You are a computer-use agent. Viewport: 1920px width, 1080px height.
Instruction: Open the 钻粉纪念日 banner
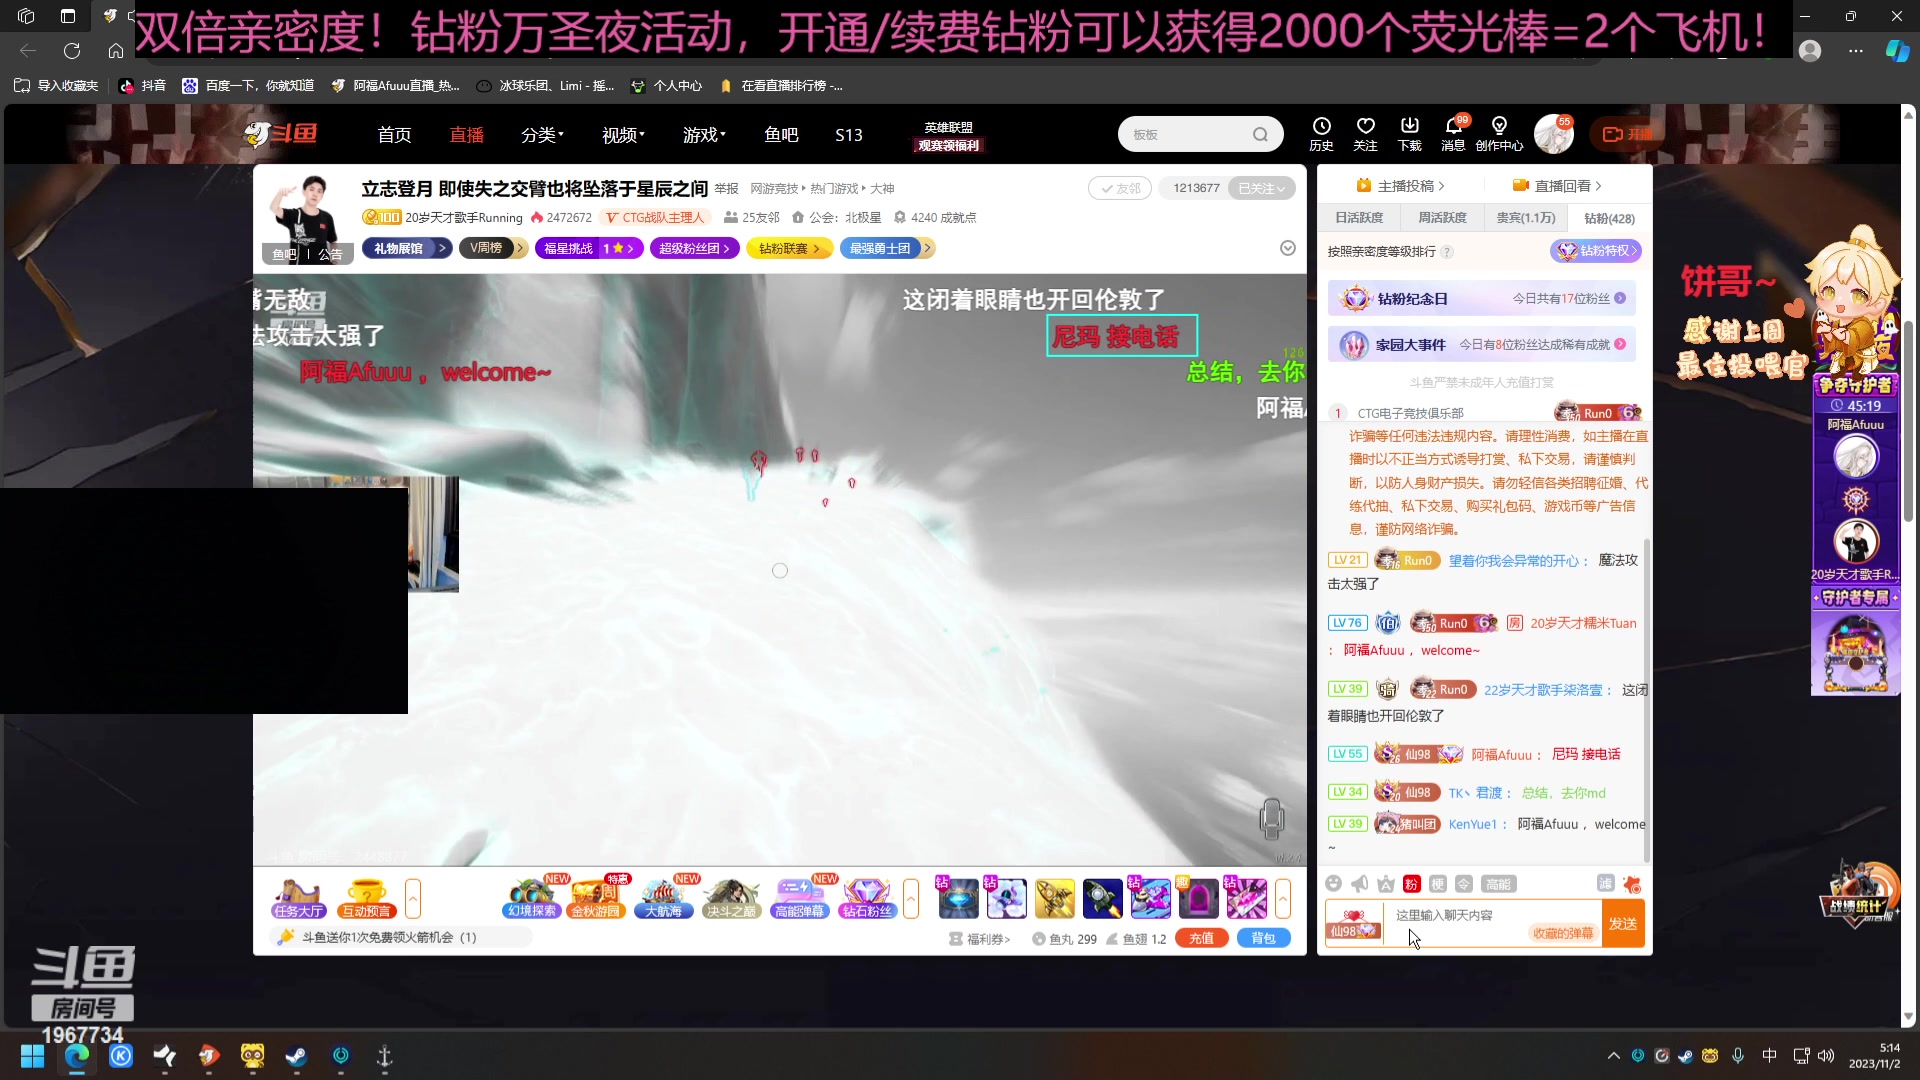point(1482,298)
